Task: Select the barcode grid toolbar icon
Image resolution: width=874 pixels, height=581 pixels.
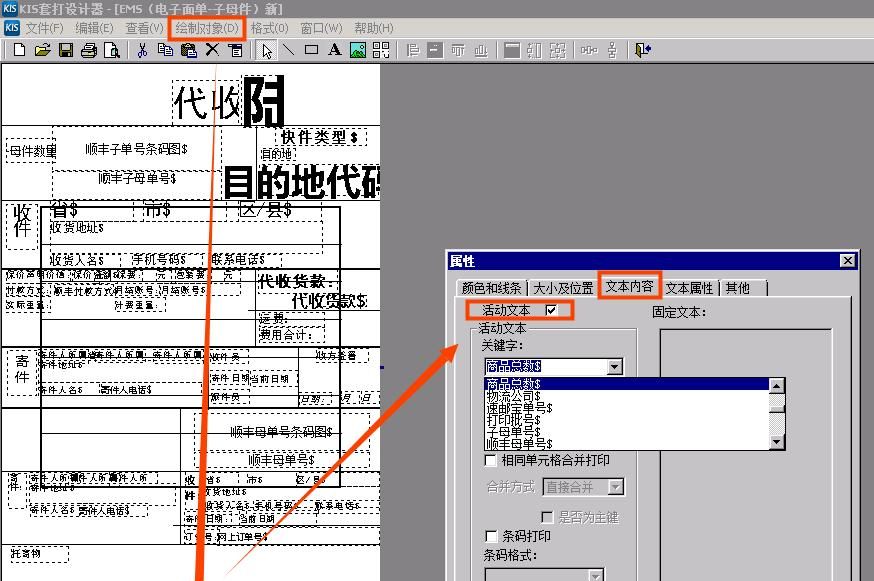Action: [382, 50]
